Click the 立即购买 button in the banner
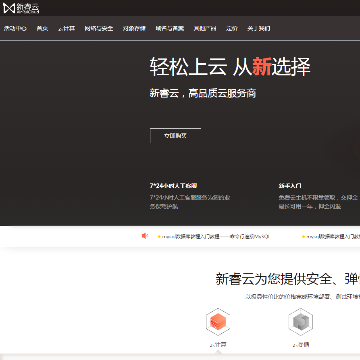Screen dimensions: 360x360 pyautogui.click(x=175, y=135)
